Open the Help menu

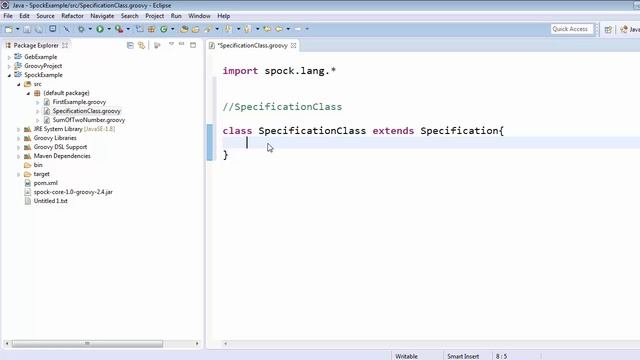(x=223, y=16)
